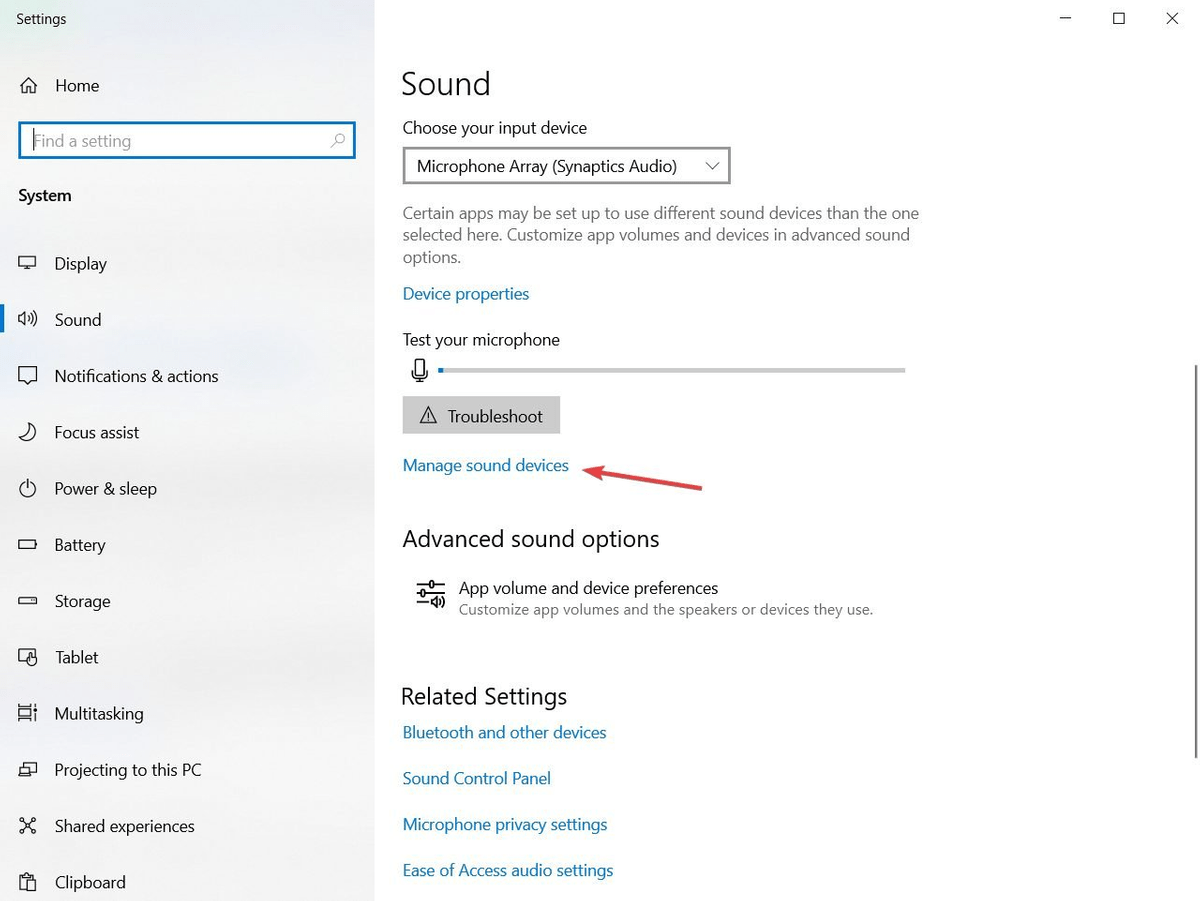Open Notifications & actions settings
The width and height of the screenshot is (1200, 901).
[136, 376]
